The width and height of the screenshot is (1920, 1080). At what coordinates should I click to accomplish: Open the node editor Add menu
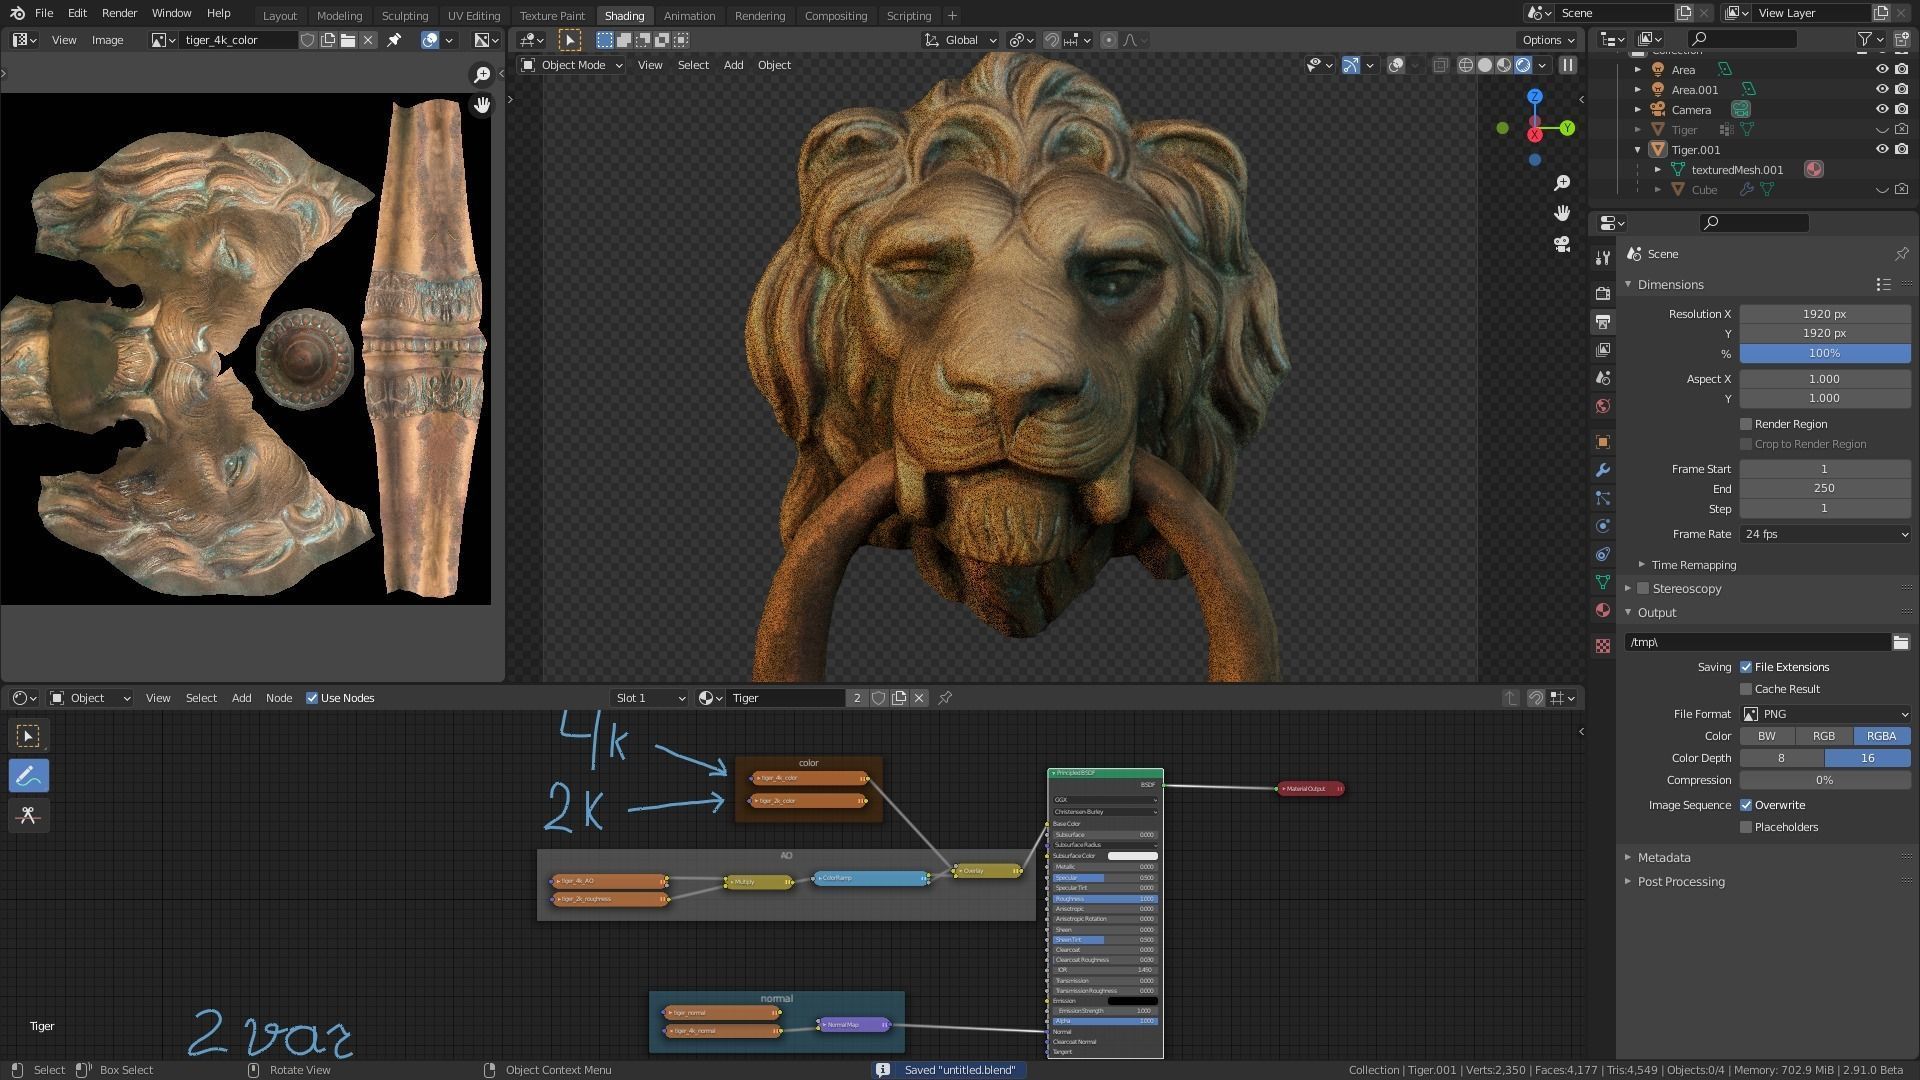tap(241, 698)
